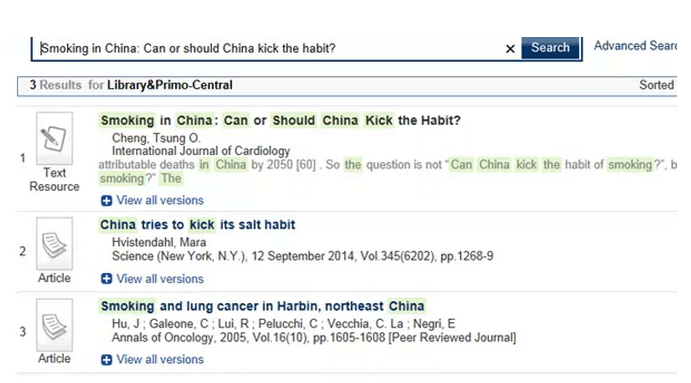Expand versions plus icon under Harbin lung cancer article
The image size is (691, 383).
(x=106, y=360)
